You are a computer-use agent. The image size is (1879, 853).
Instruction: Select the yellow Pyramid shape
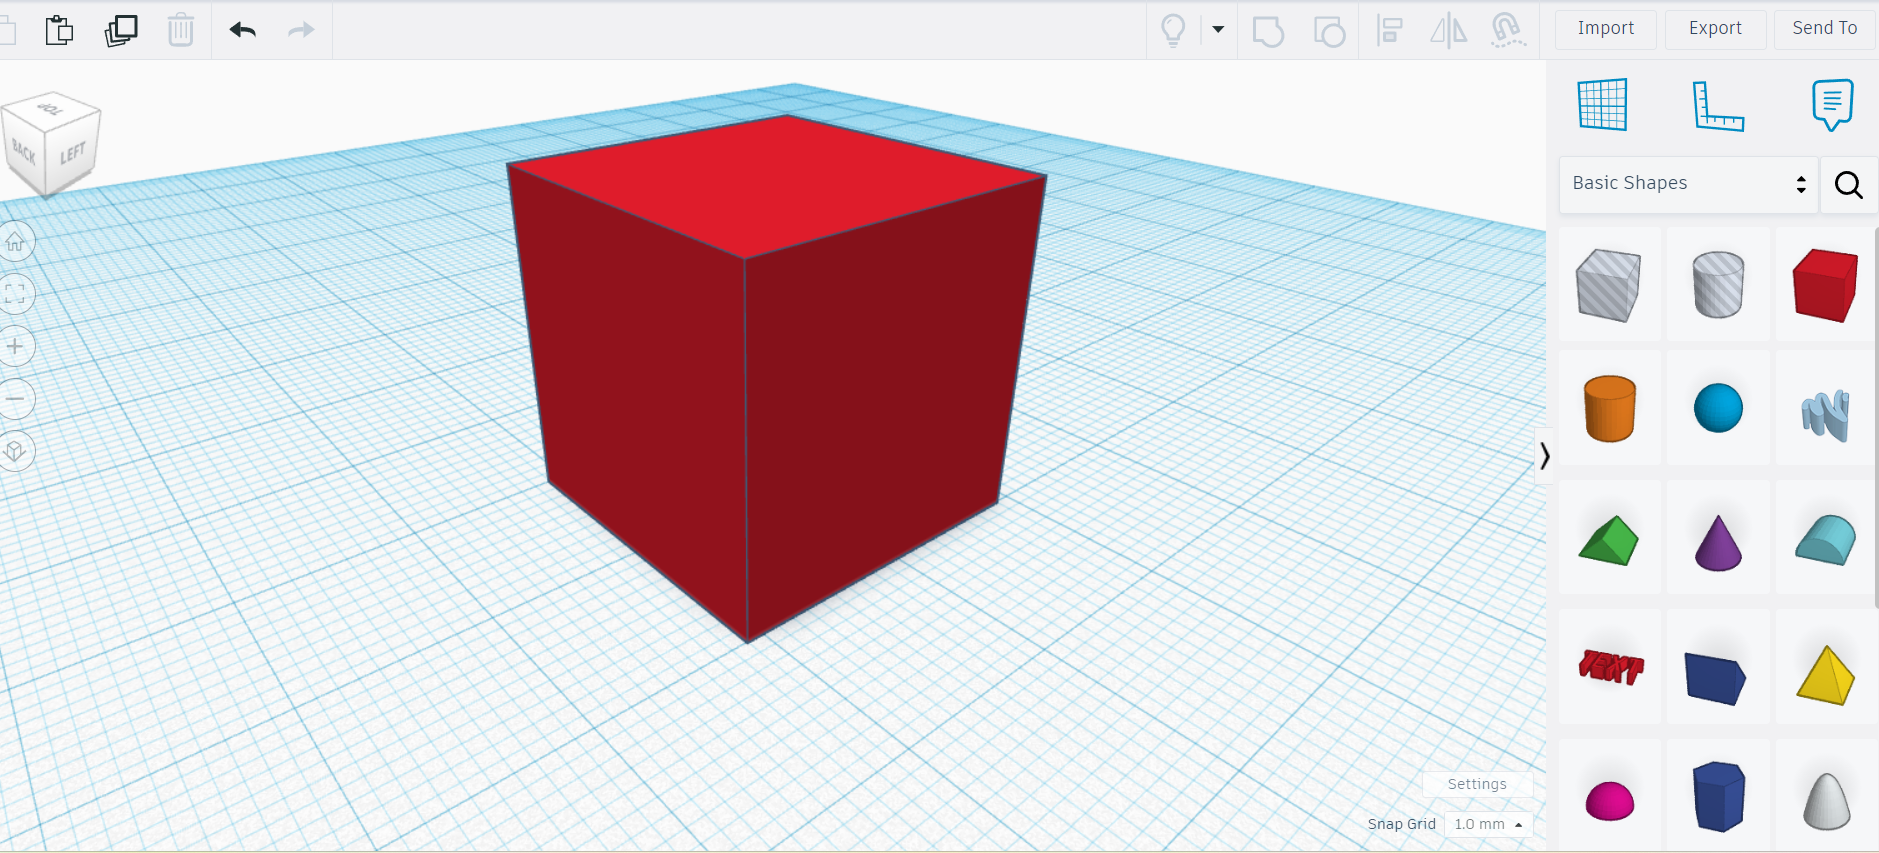coord(1826,675)
